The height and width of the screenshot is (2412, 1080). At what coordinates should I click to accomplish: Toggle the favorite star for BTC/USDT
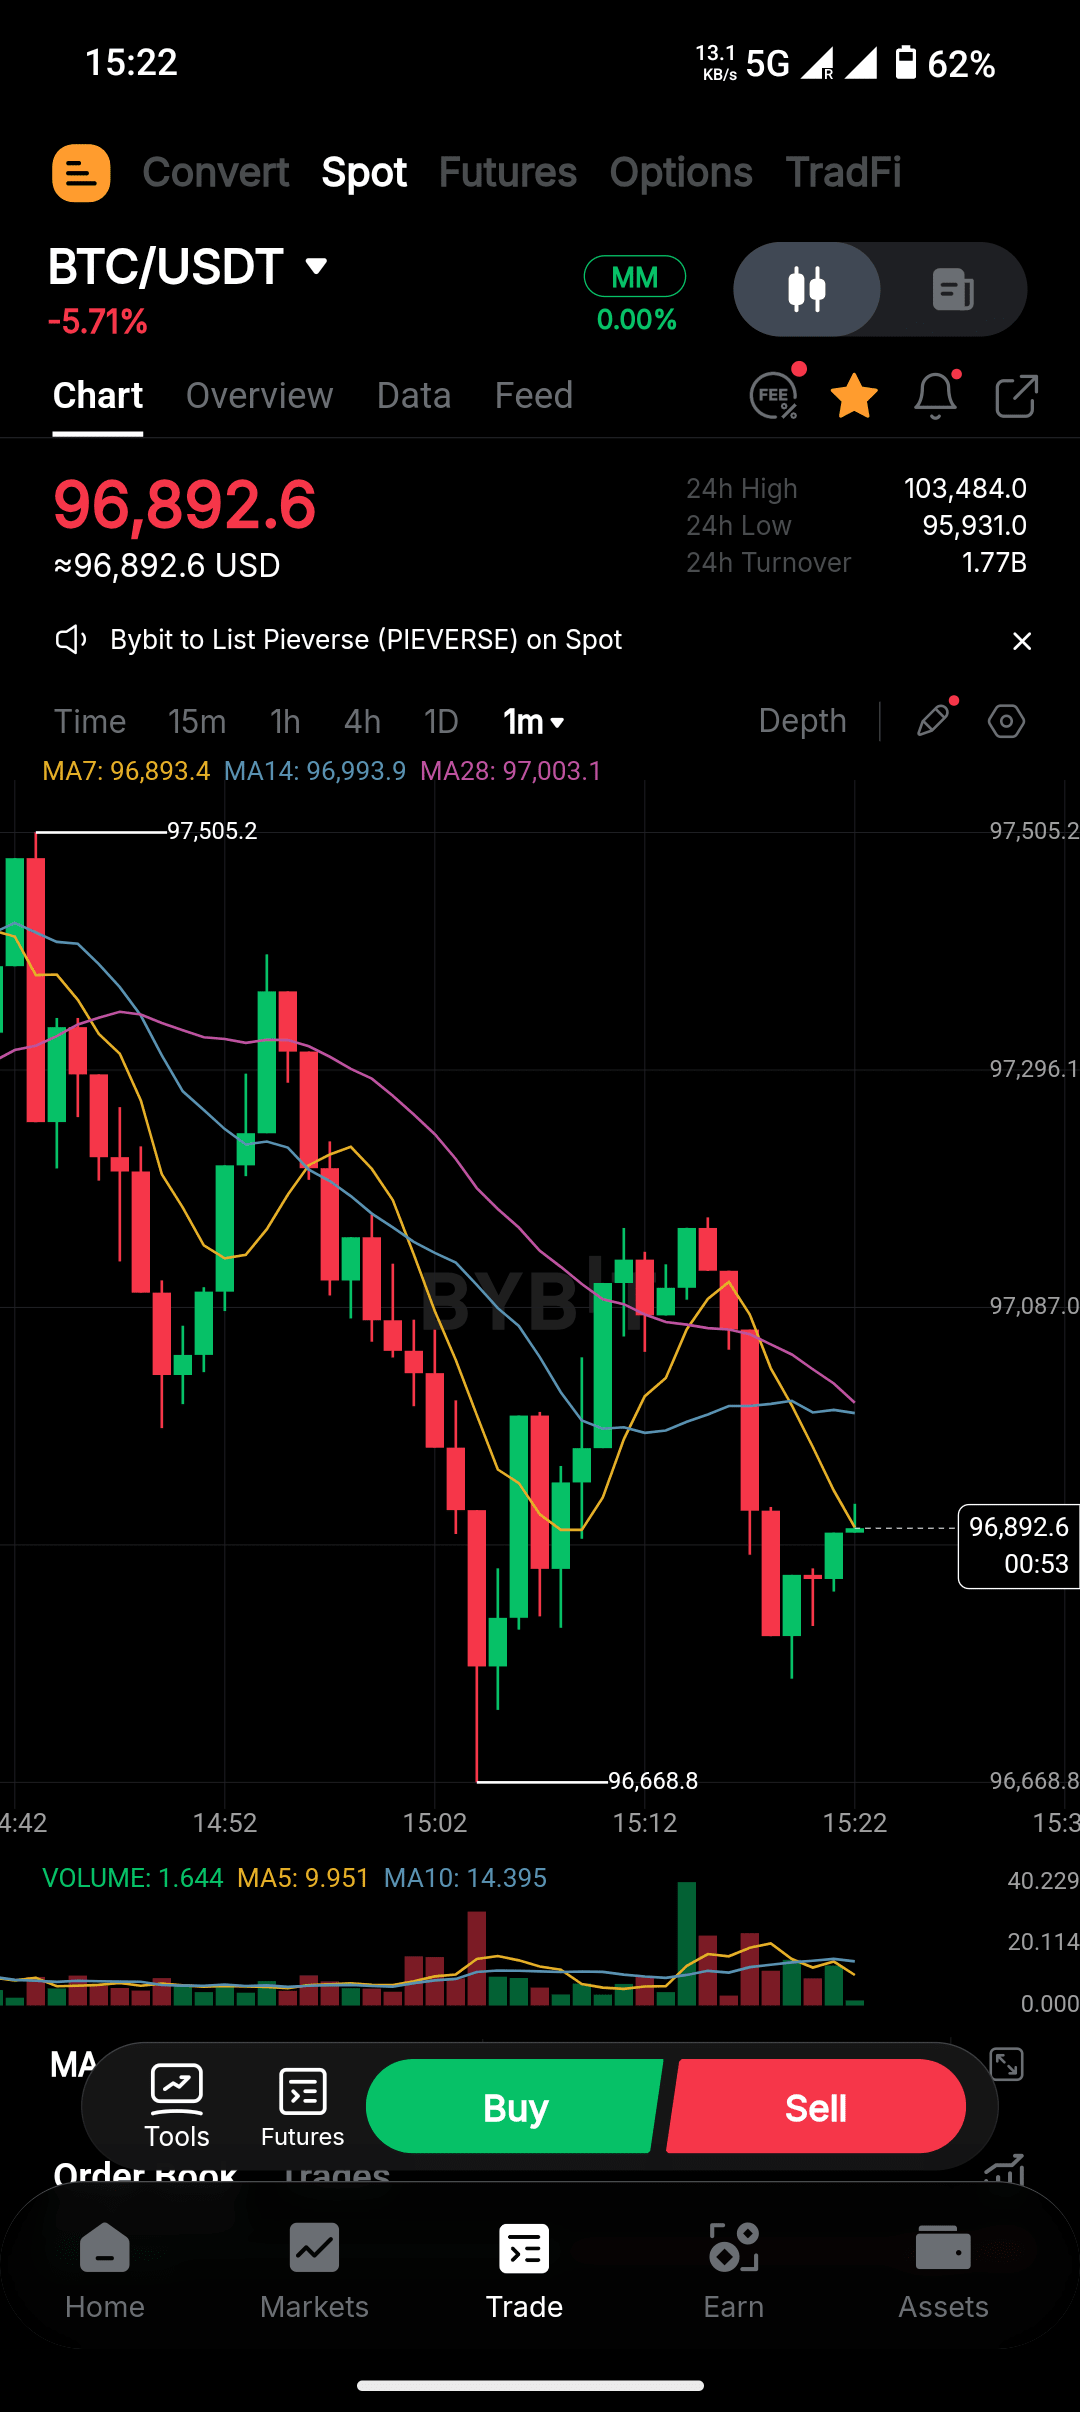(855, 396)
